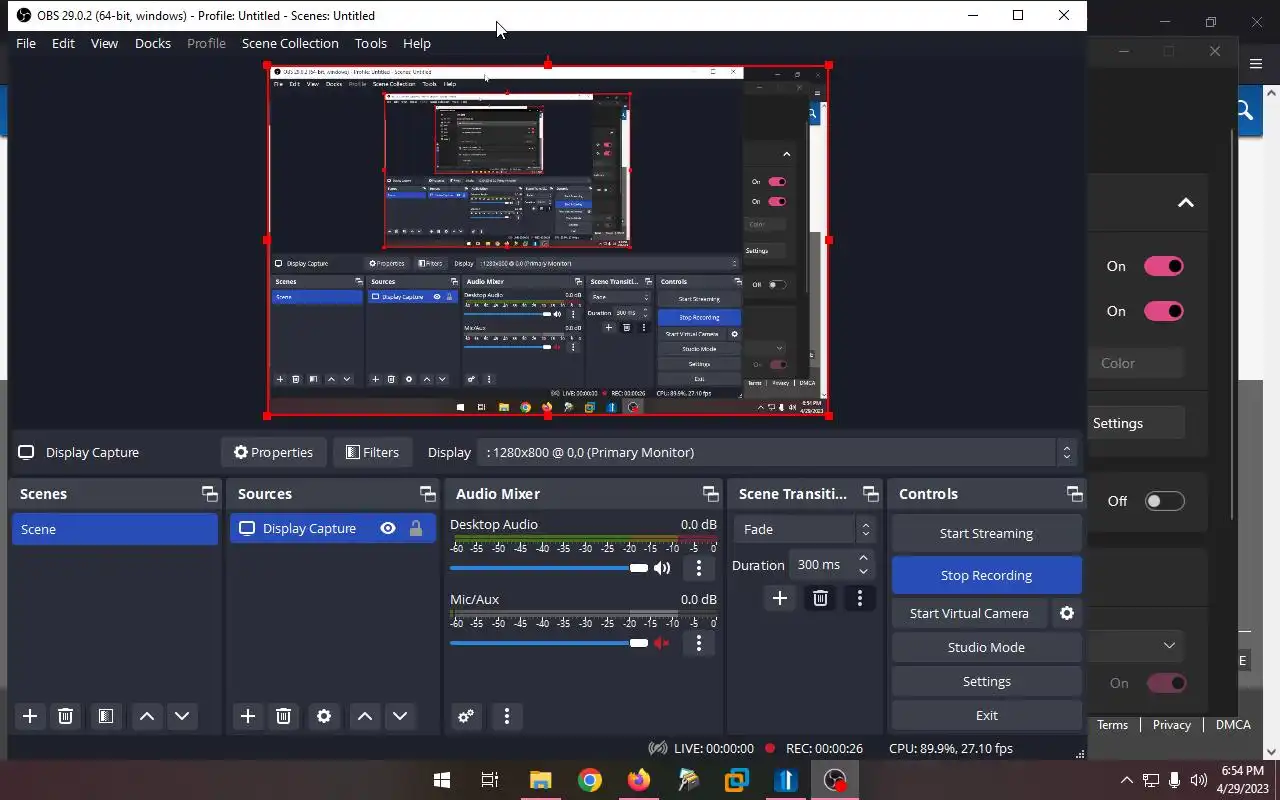Open the virtual camera settings gear
This screenshot has width=1280, height=800.
pyautogui.click(x=1067, y=613)
